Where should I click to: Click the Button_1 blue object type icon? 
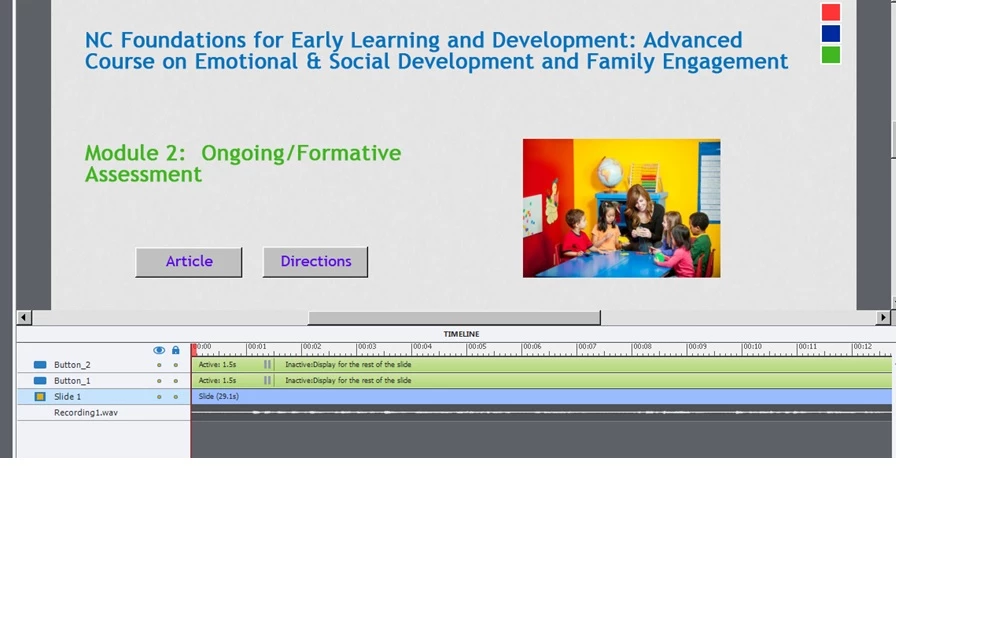[x=40, y=381]
